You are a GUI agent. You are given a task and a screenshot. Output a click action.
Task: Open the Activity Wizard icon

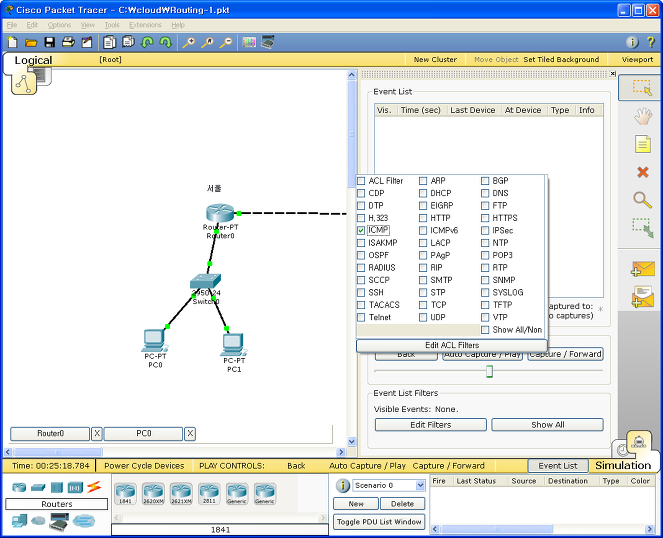pyautogui.click(x=87, y=42)
